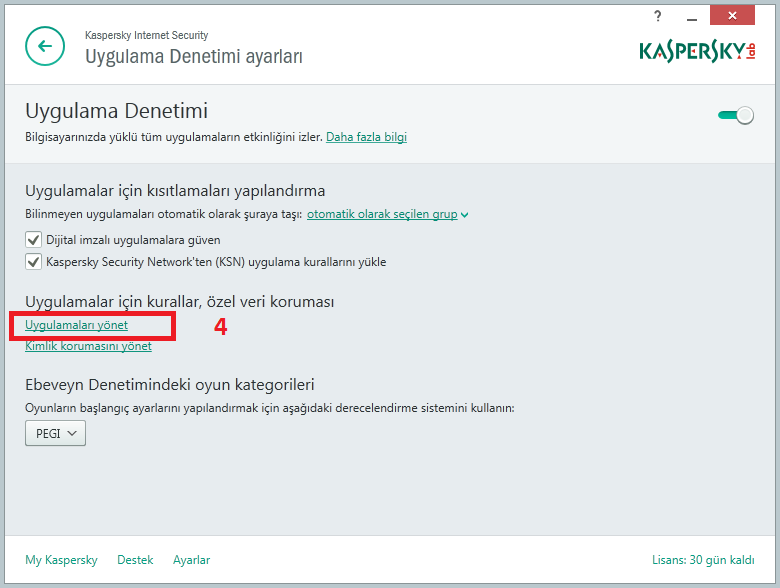This screenshot has width=780, height=588.
Task: Open the Destek footer link
Action: [x=135, y=560]
